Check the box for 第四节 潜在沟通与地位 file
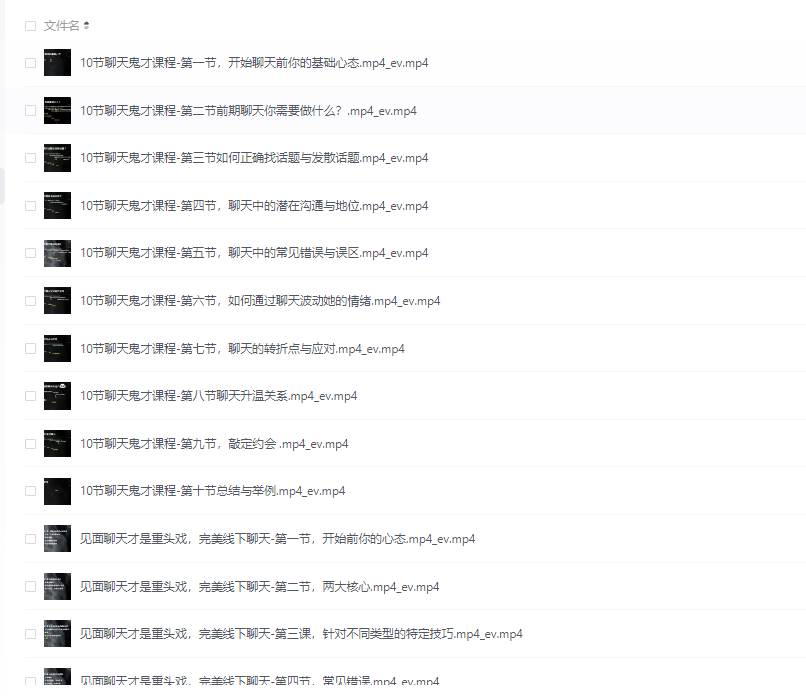This screenshot has width=806, height=700. [30, 206]
